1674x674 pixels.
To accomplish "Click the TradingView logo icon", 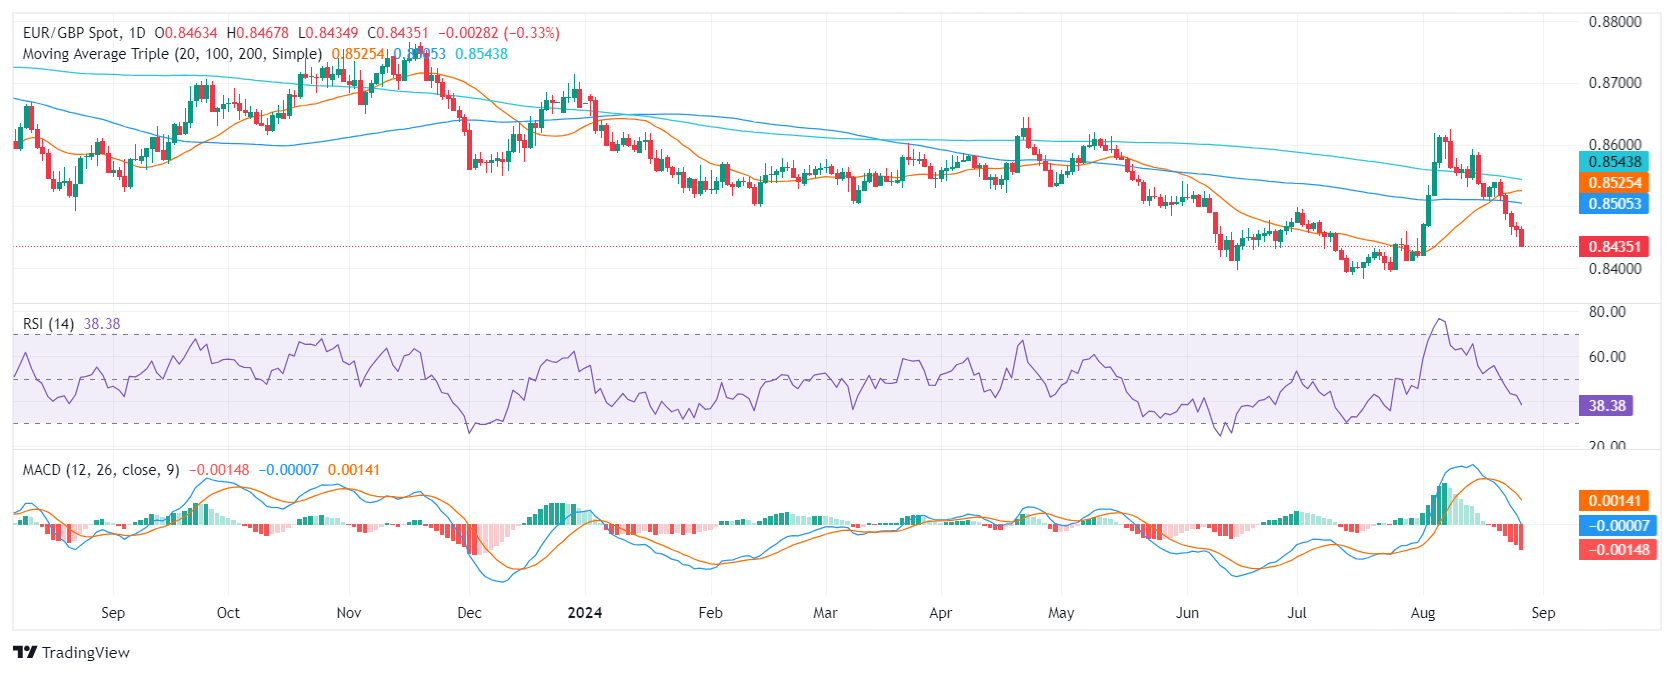I will tap(26, 653).
